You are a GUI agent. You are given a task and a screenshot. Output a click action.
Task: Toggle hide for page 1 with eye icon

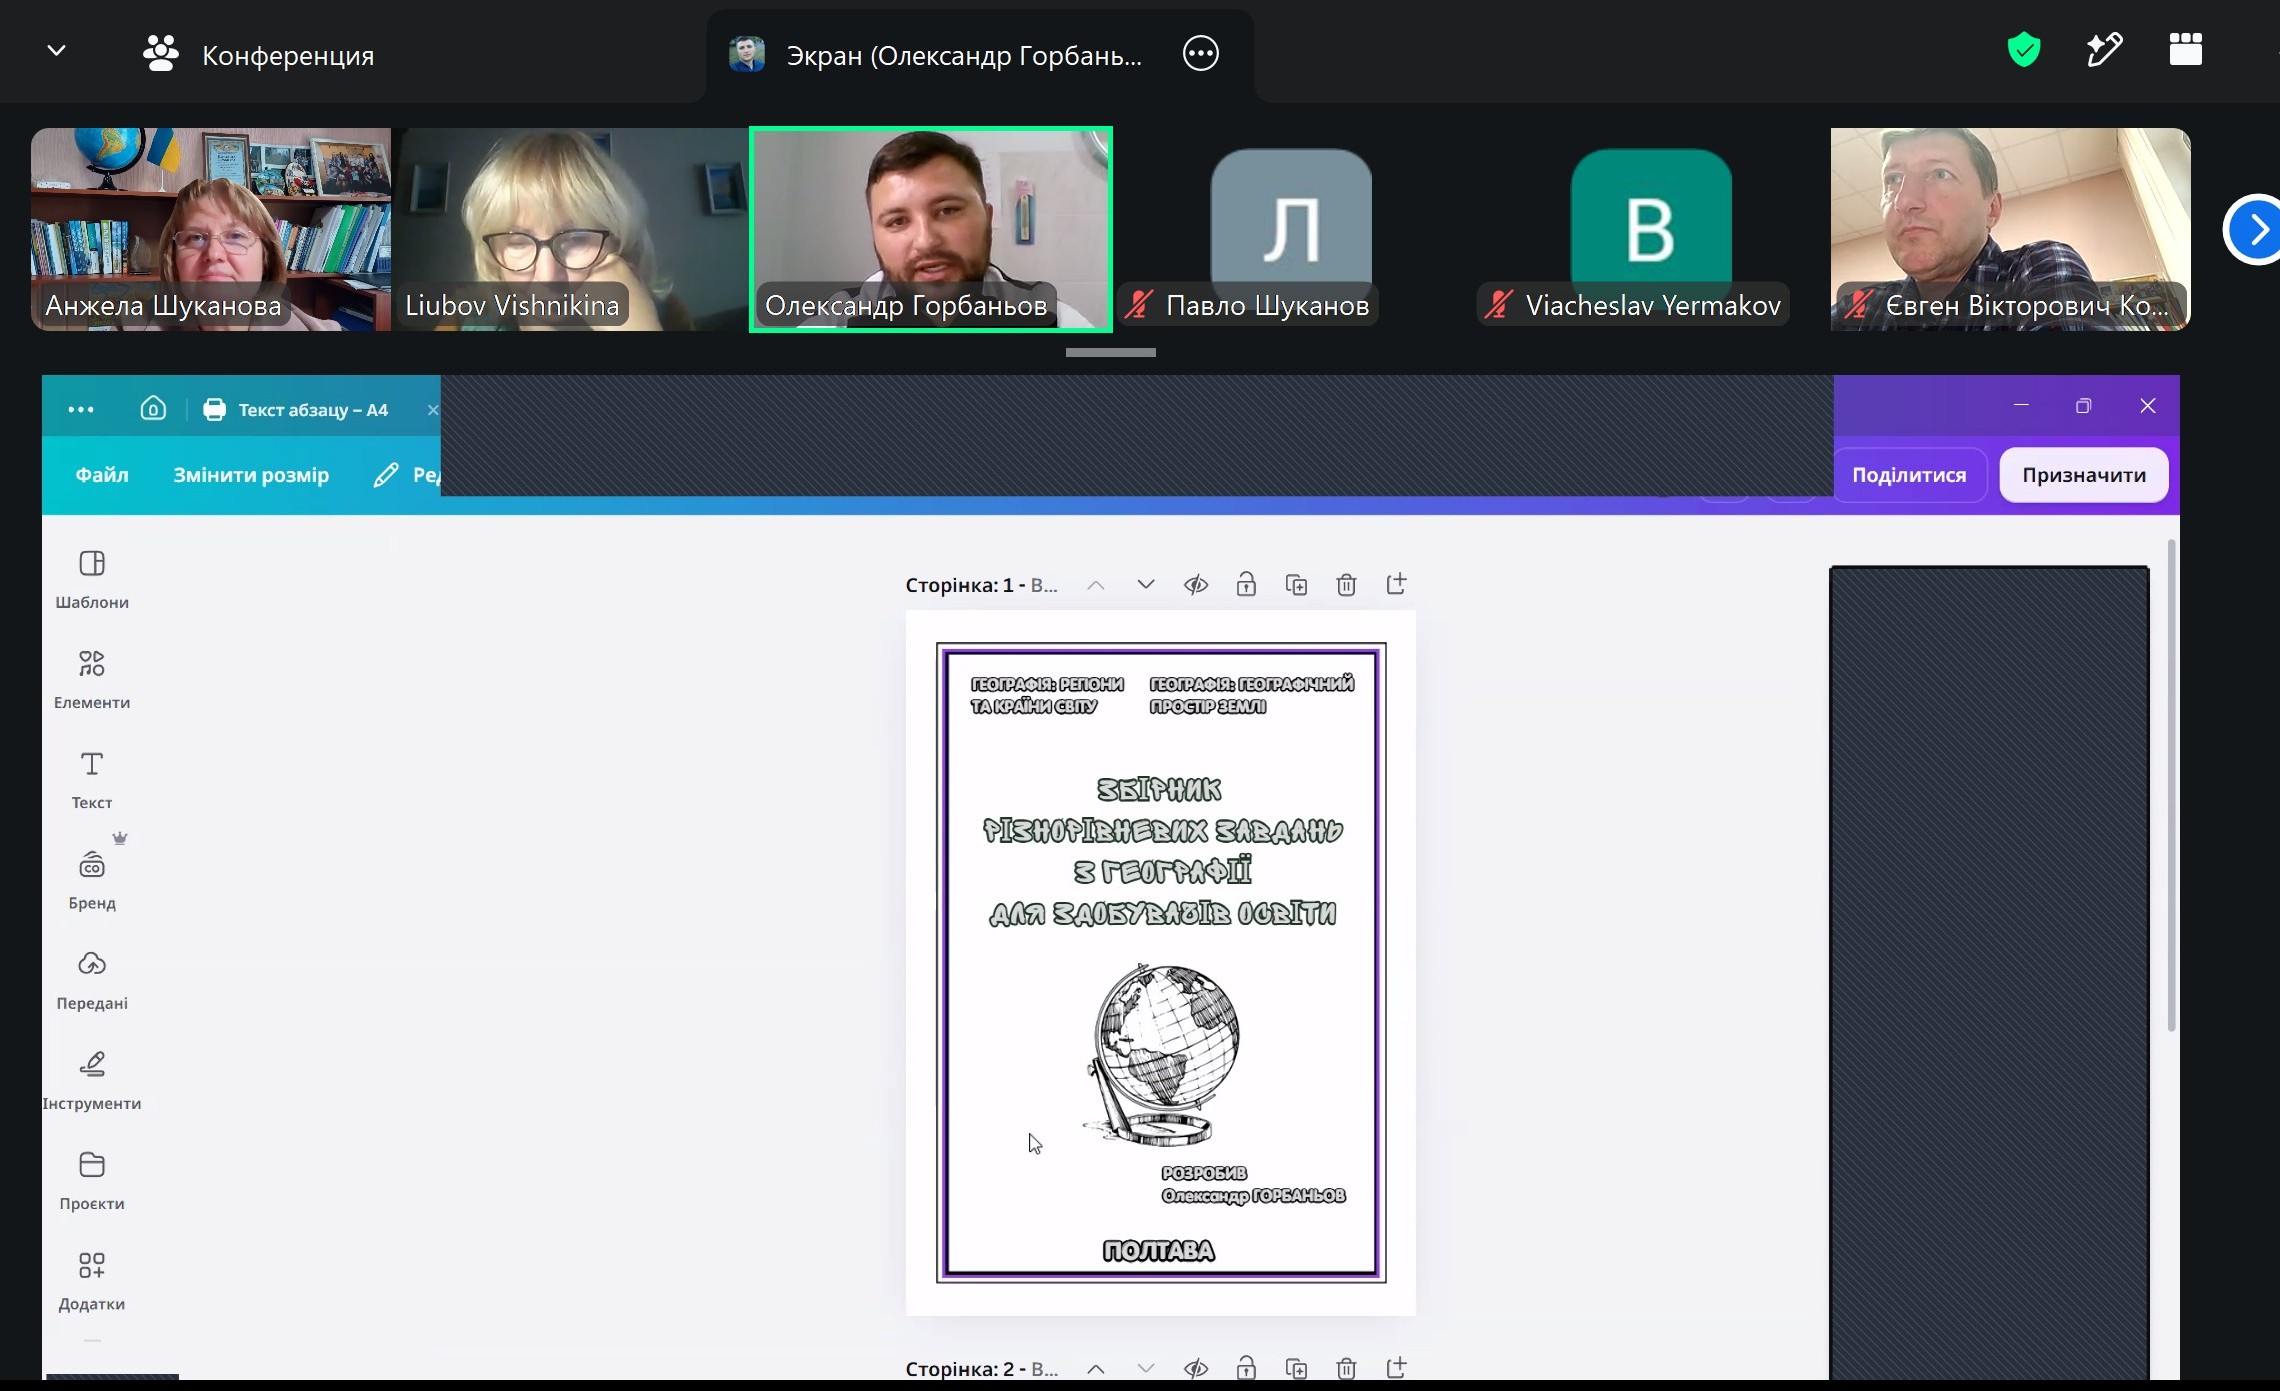pos(1196,584)
